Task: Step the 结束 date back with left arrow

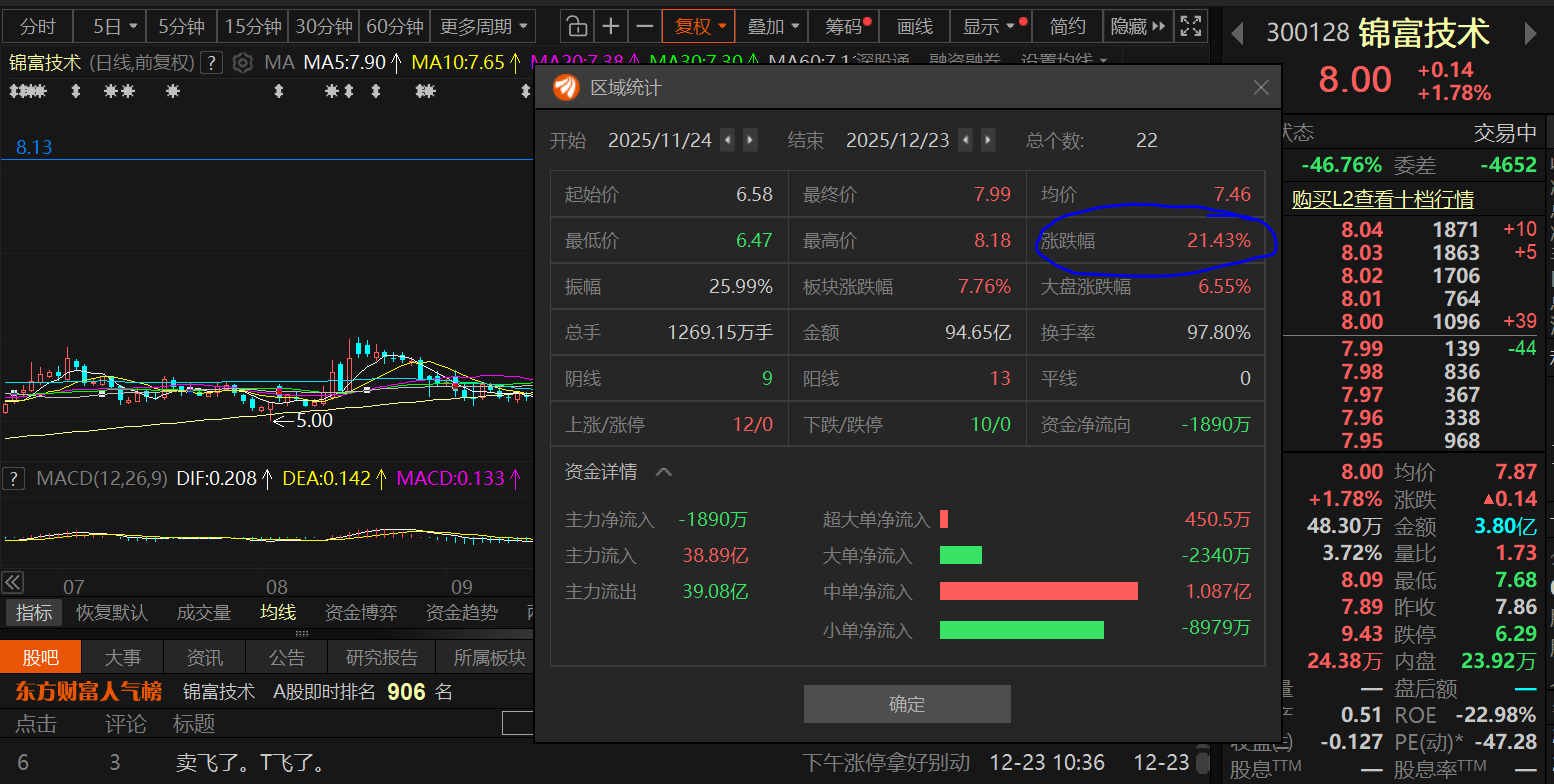Action: tap(965, 140)
